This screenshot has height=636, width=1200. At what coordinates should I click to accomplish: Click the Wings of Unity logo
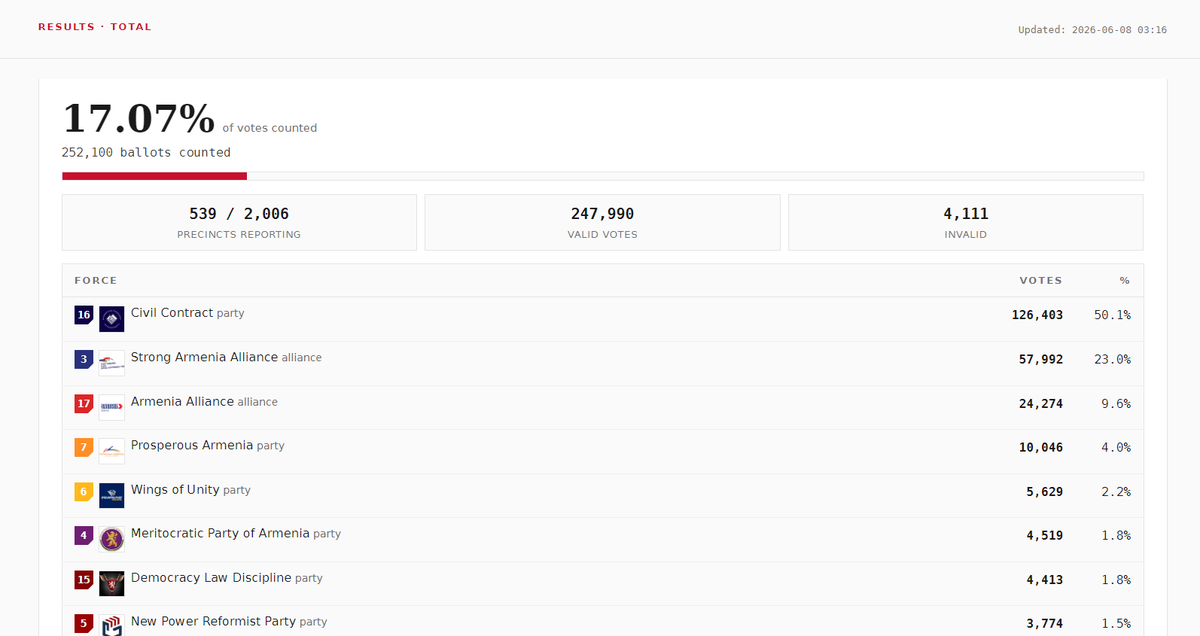(112, 495)
